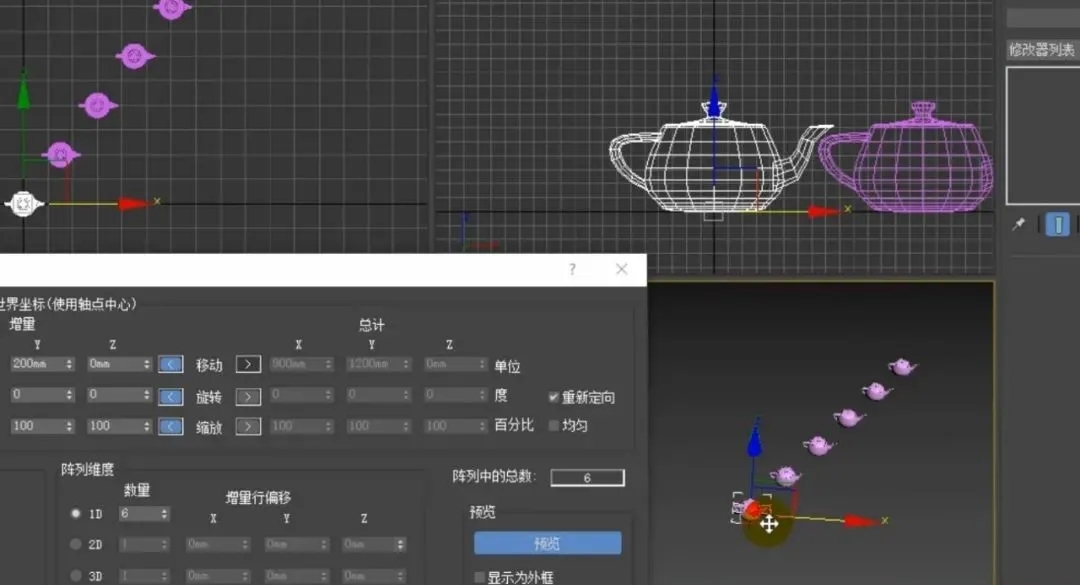The width and height of the screenshot is (1080, 585).
Task: Click spinner of the incremental scale Z field
Action: (147, 427)
